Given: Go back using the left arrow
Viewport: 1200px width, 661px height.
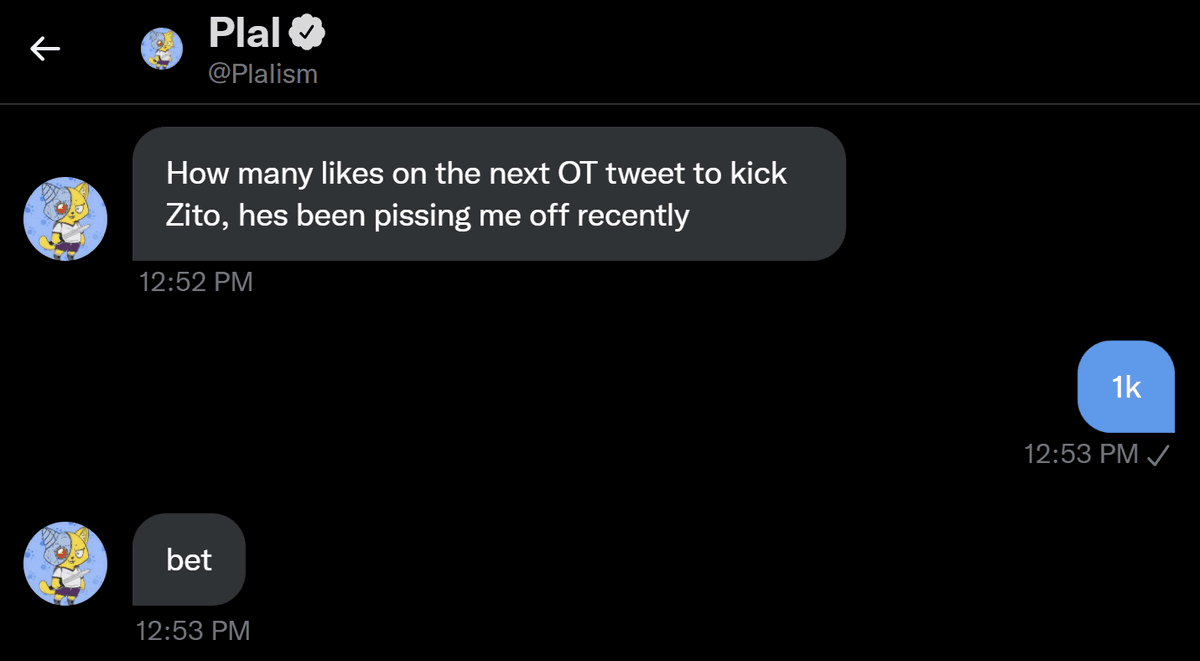Looking at the screenshot, I should tap(45, 48).
